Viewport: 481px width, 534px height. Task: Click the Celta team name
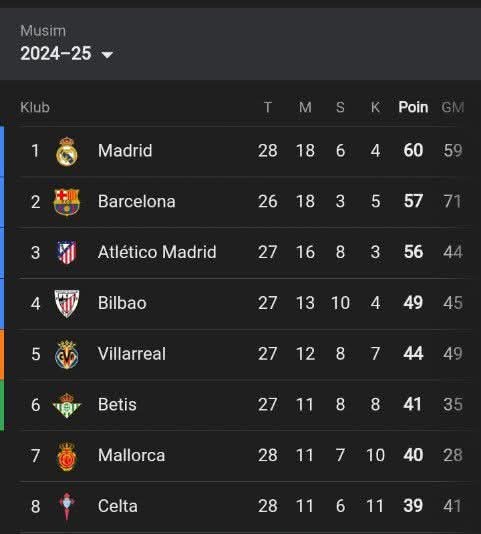(x=118, y=506)
